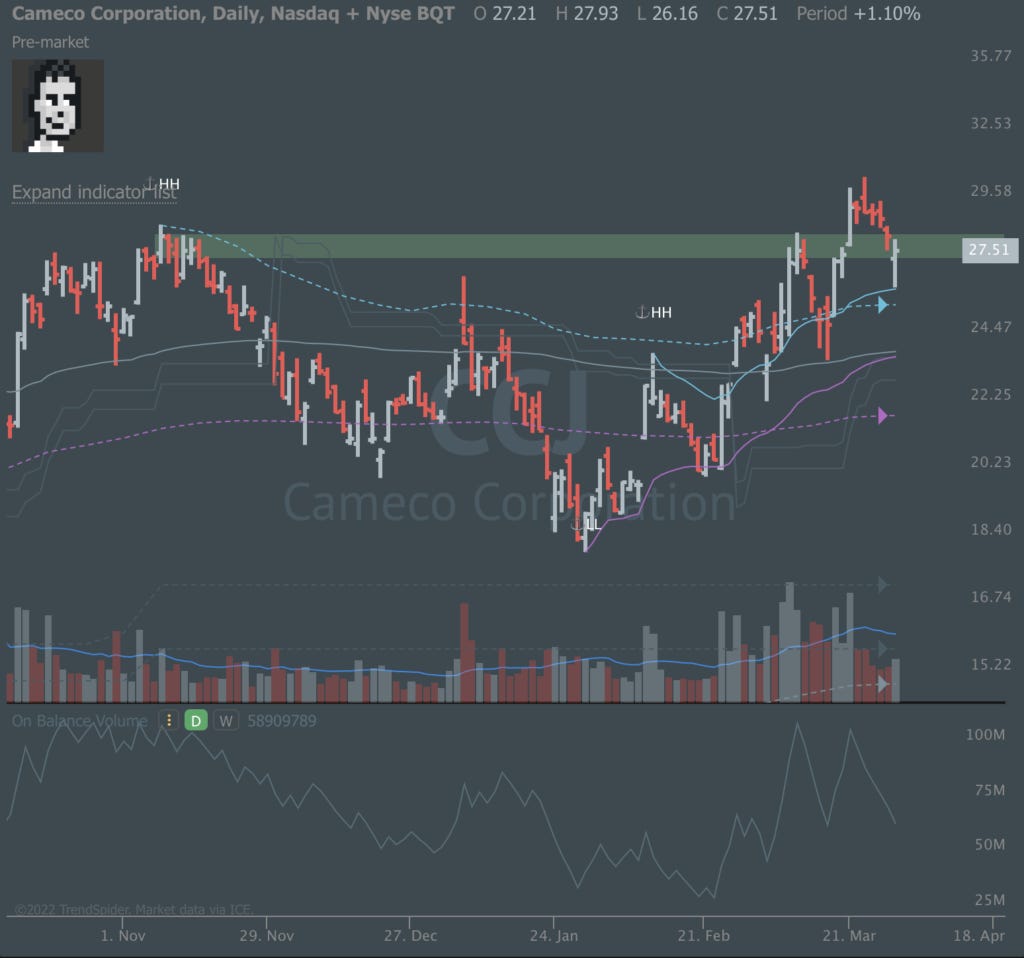Click the 27.51 current price label
Screen dimensions: 1024x958
click(989, 249)
